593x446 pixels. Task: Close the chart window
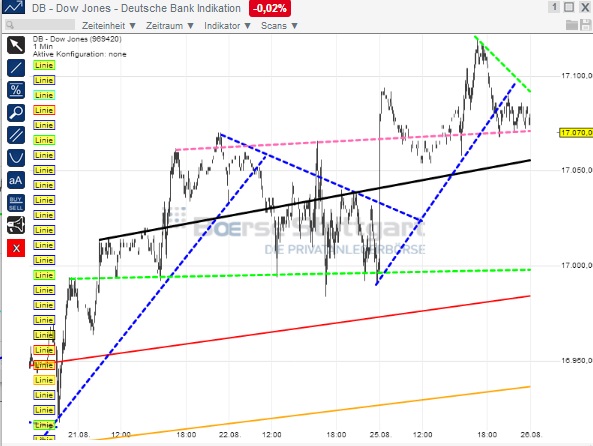(x=585, y=7)
